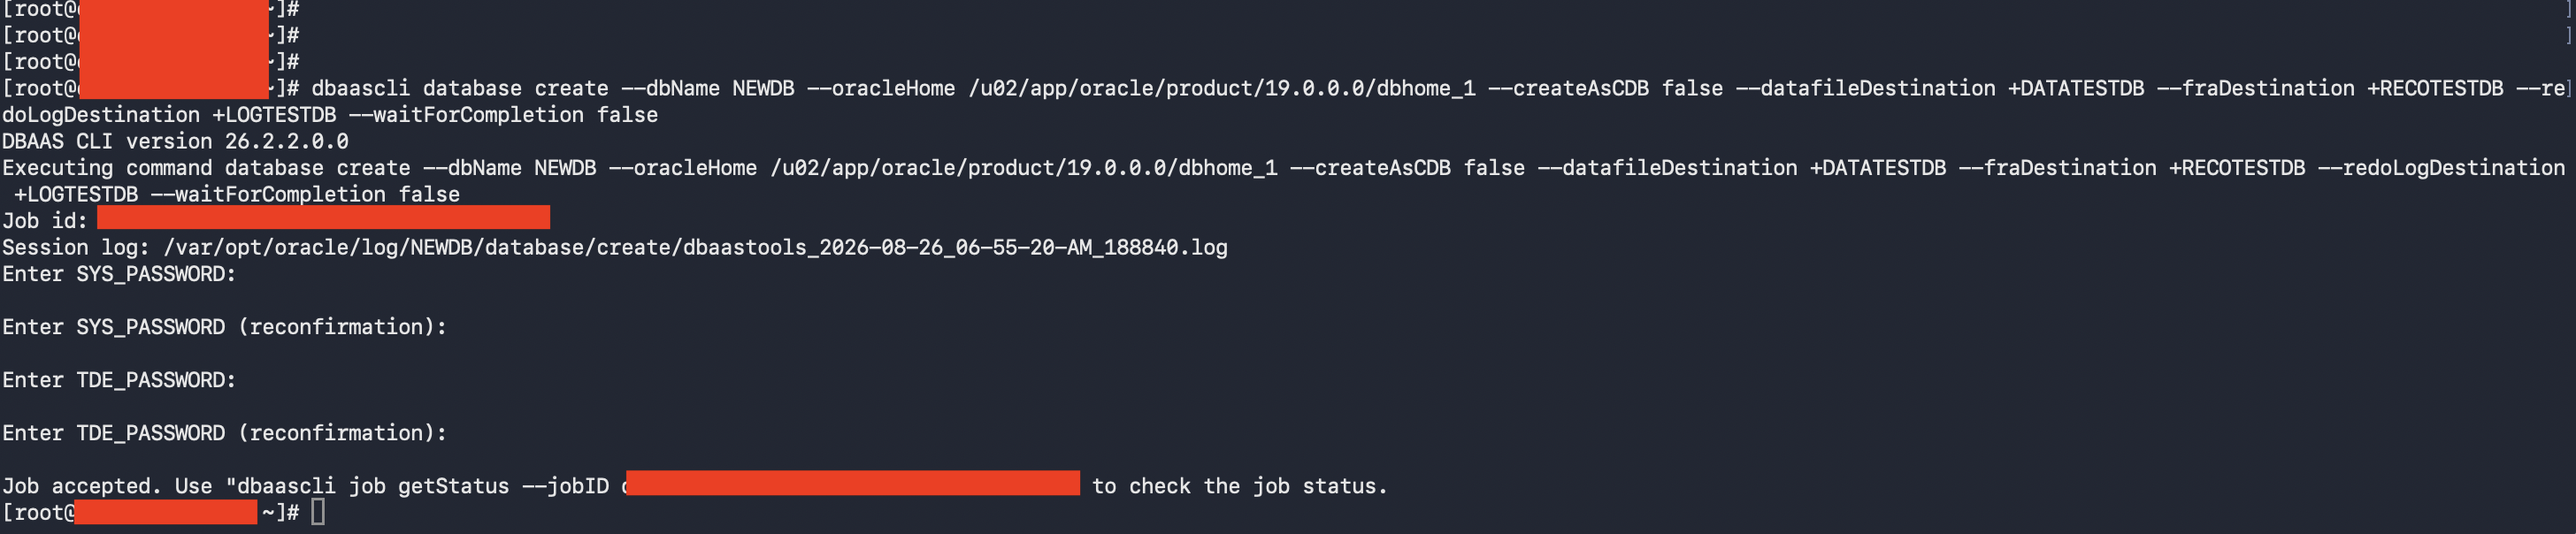Click the "Job id:" label

[45, 221]
